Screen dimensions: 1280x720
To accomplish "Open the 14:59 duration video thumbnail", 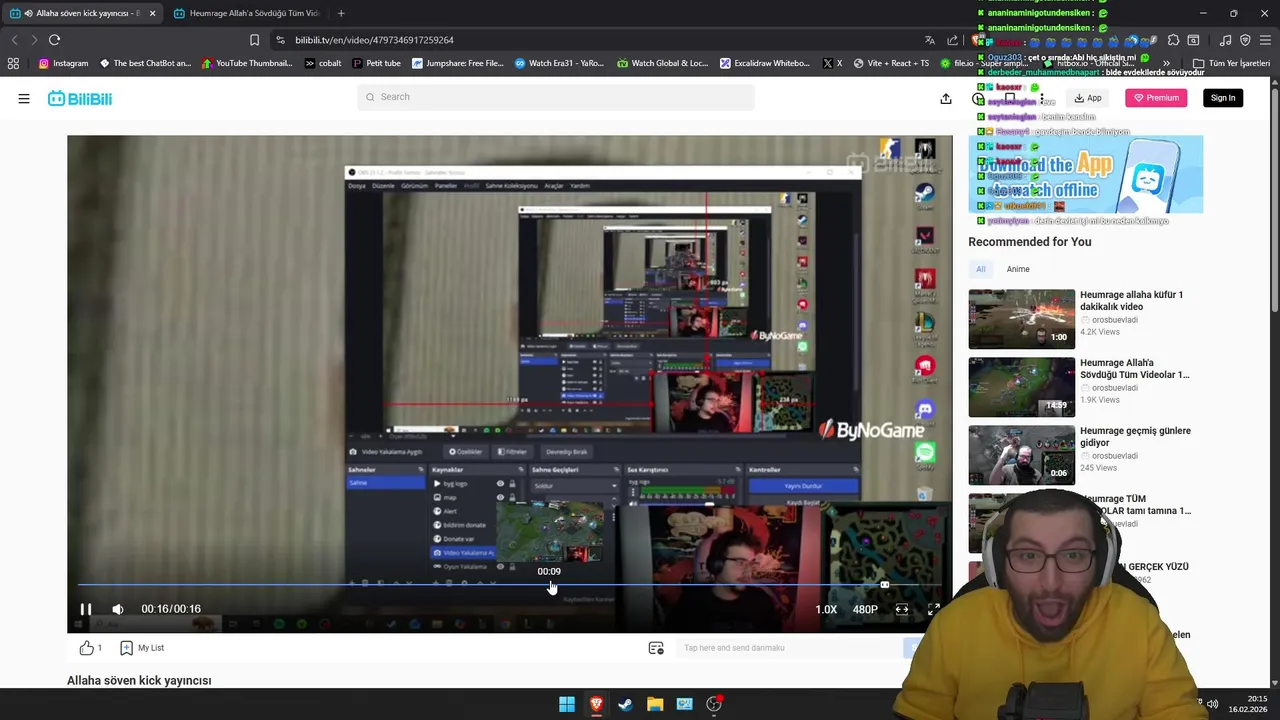I will (1021, 387).
